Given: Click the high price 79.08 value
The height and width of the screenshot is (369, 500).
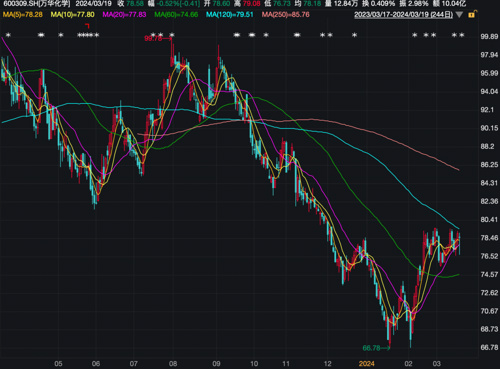Looking at the screenshot, I should click(251, 4).
